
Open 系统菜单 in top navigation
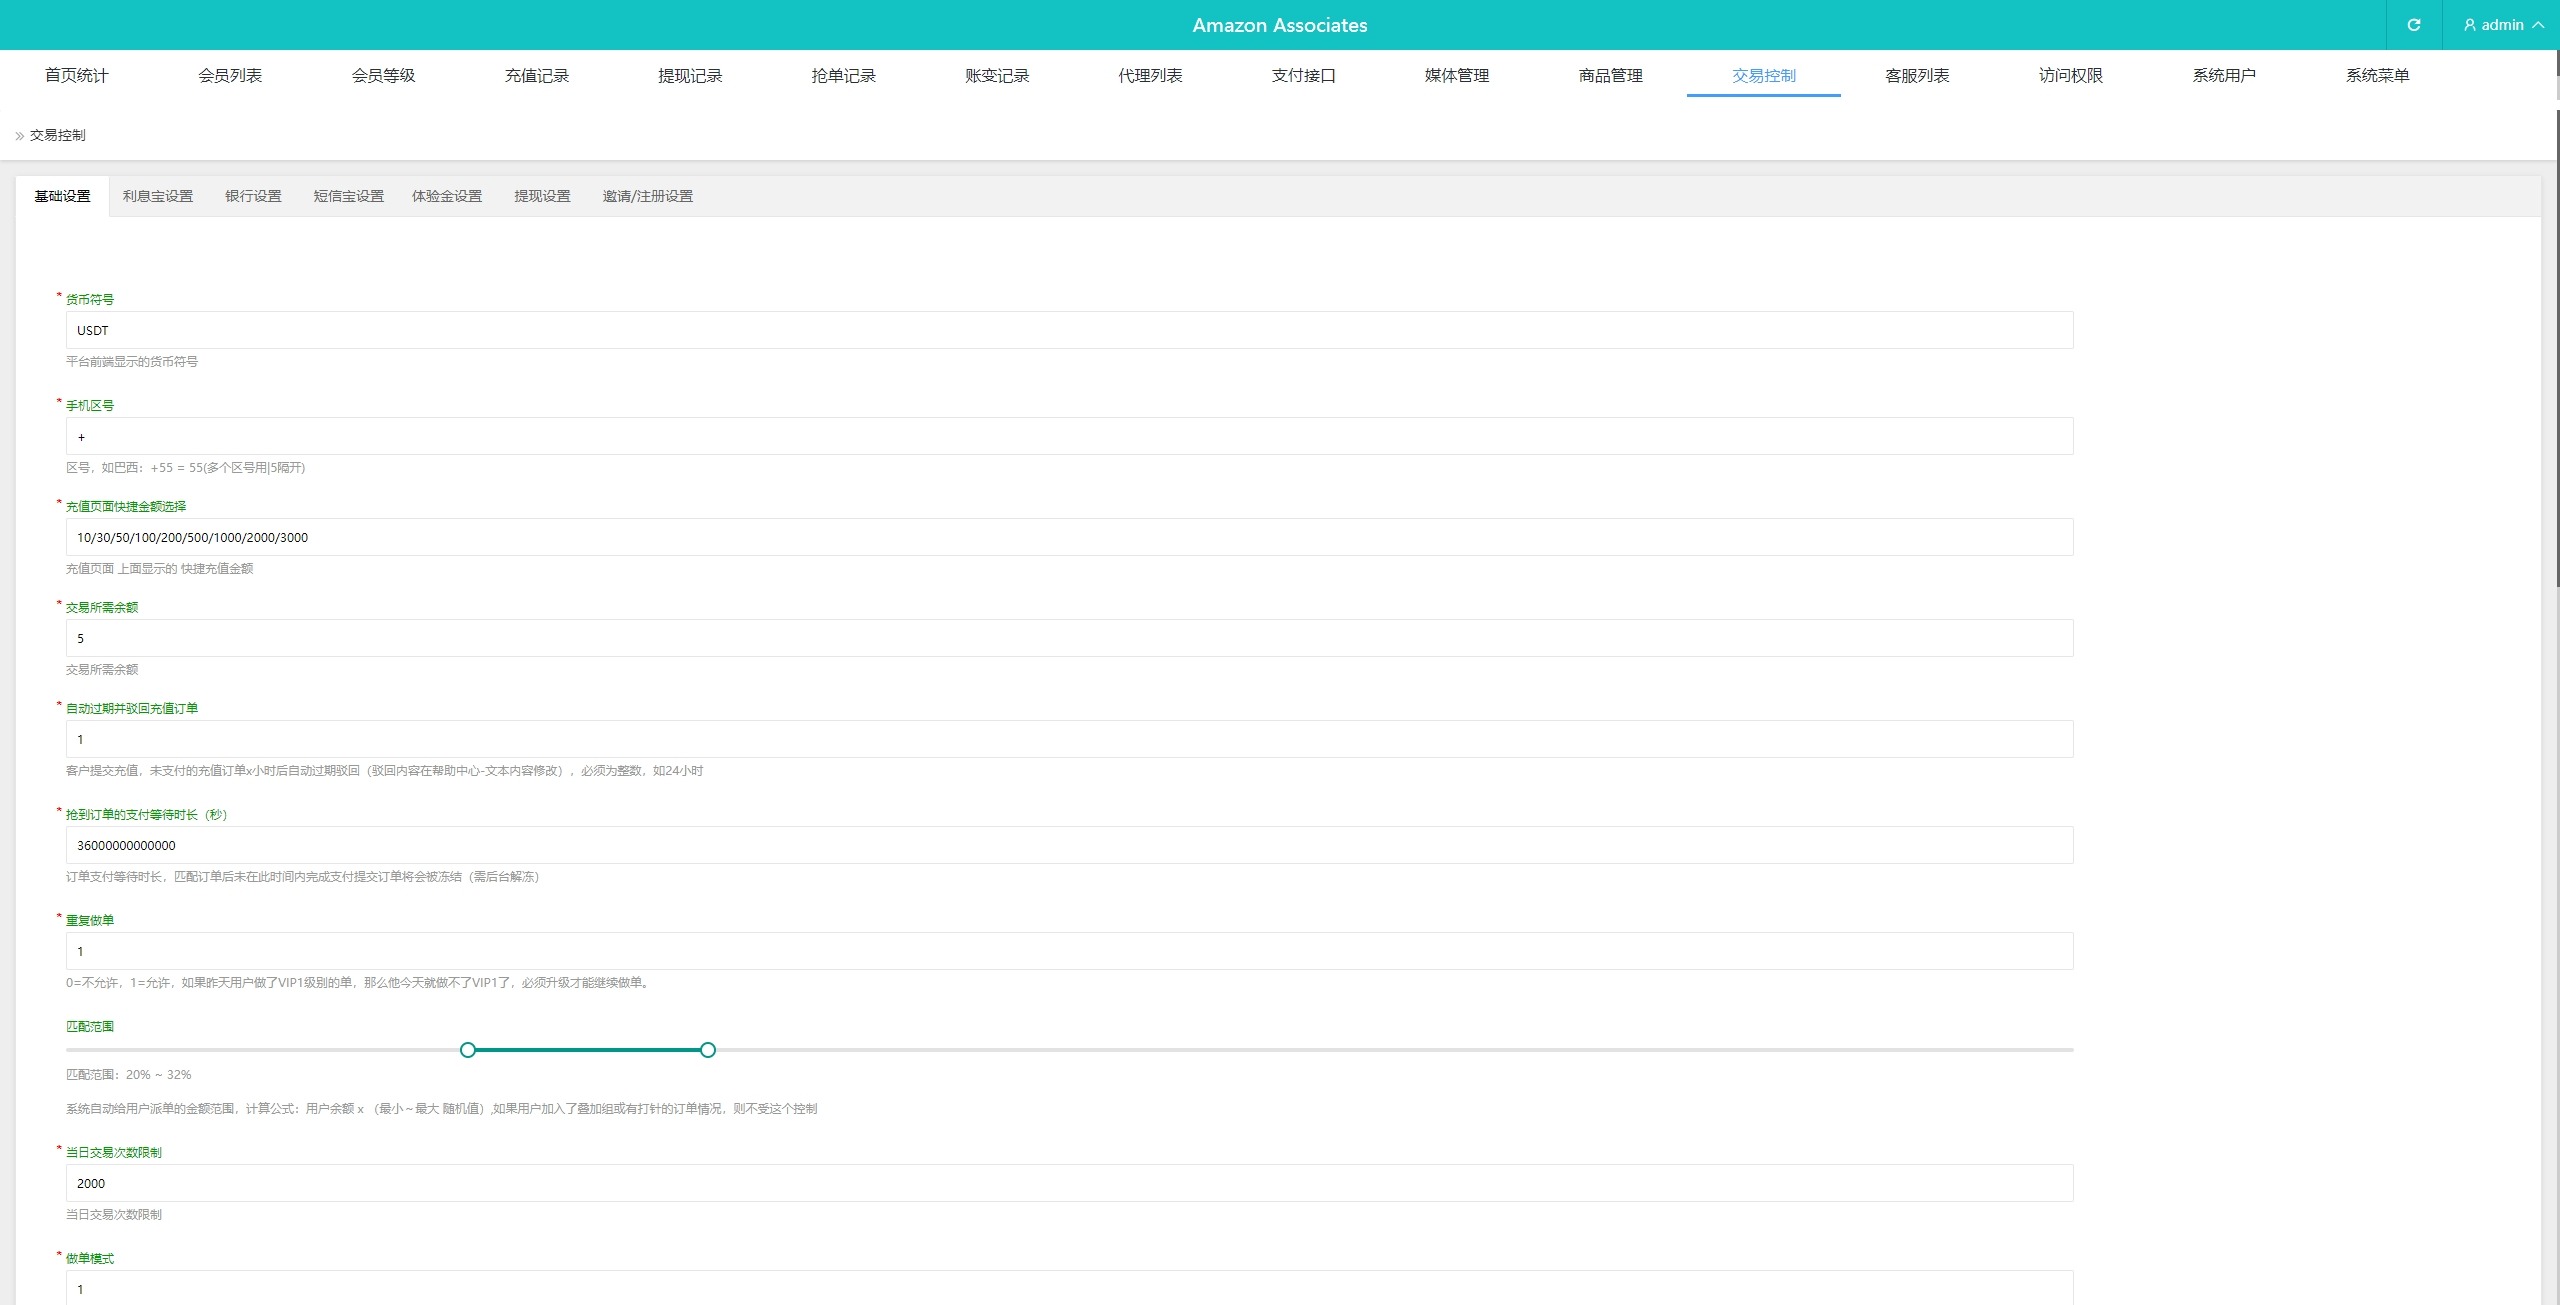[x=2377, y=76]
